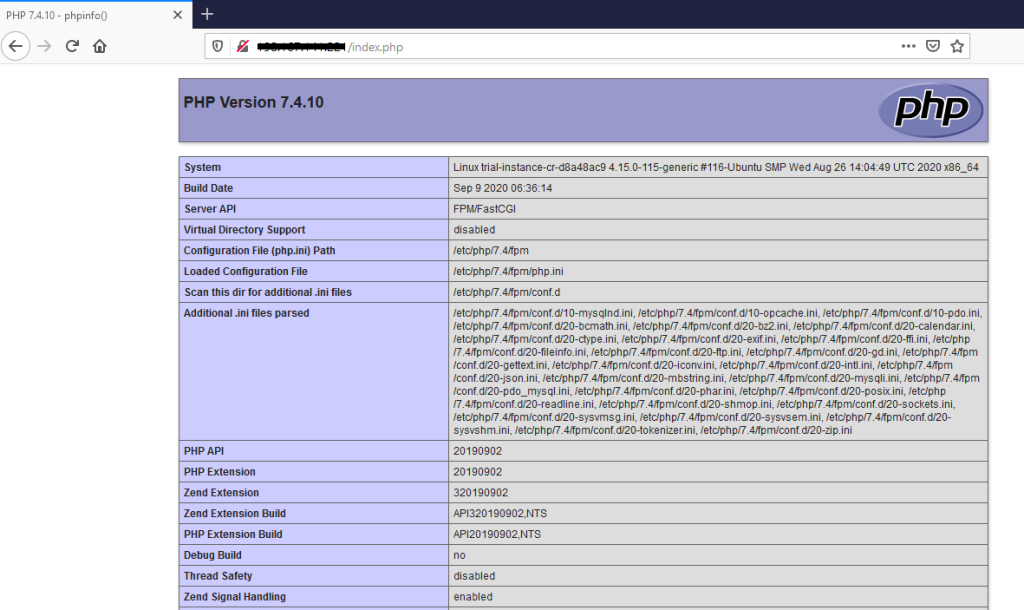Save the page to Pocket
1024x610 pixels.
point(933,46)
